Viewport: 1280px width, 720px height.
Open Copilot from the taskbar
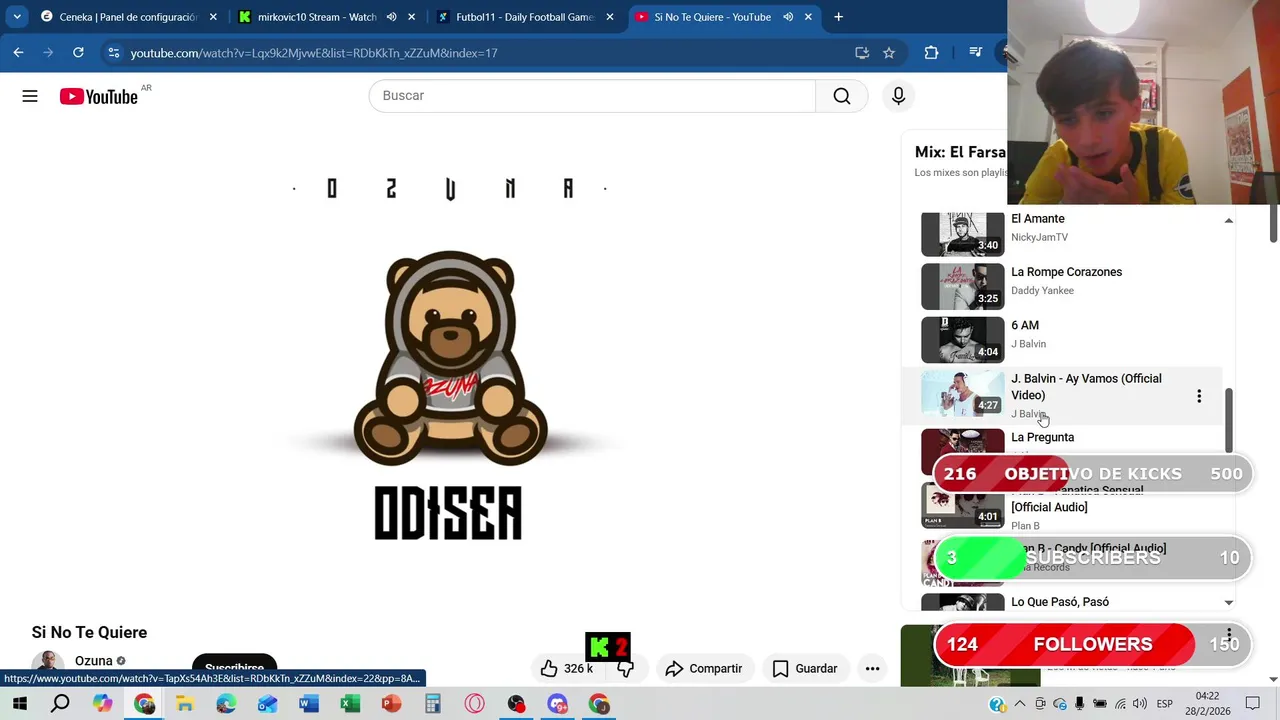coord(102,704)
